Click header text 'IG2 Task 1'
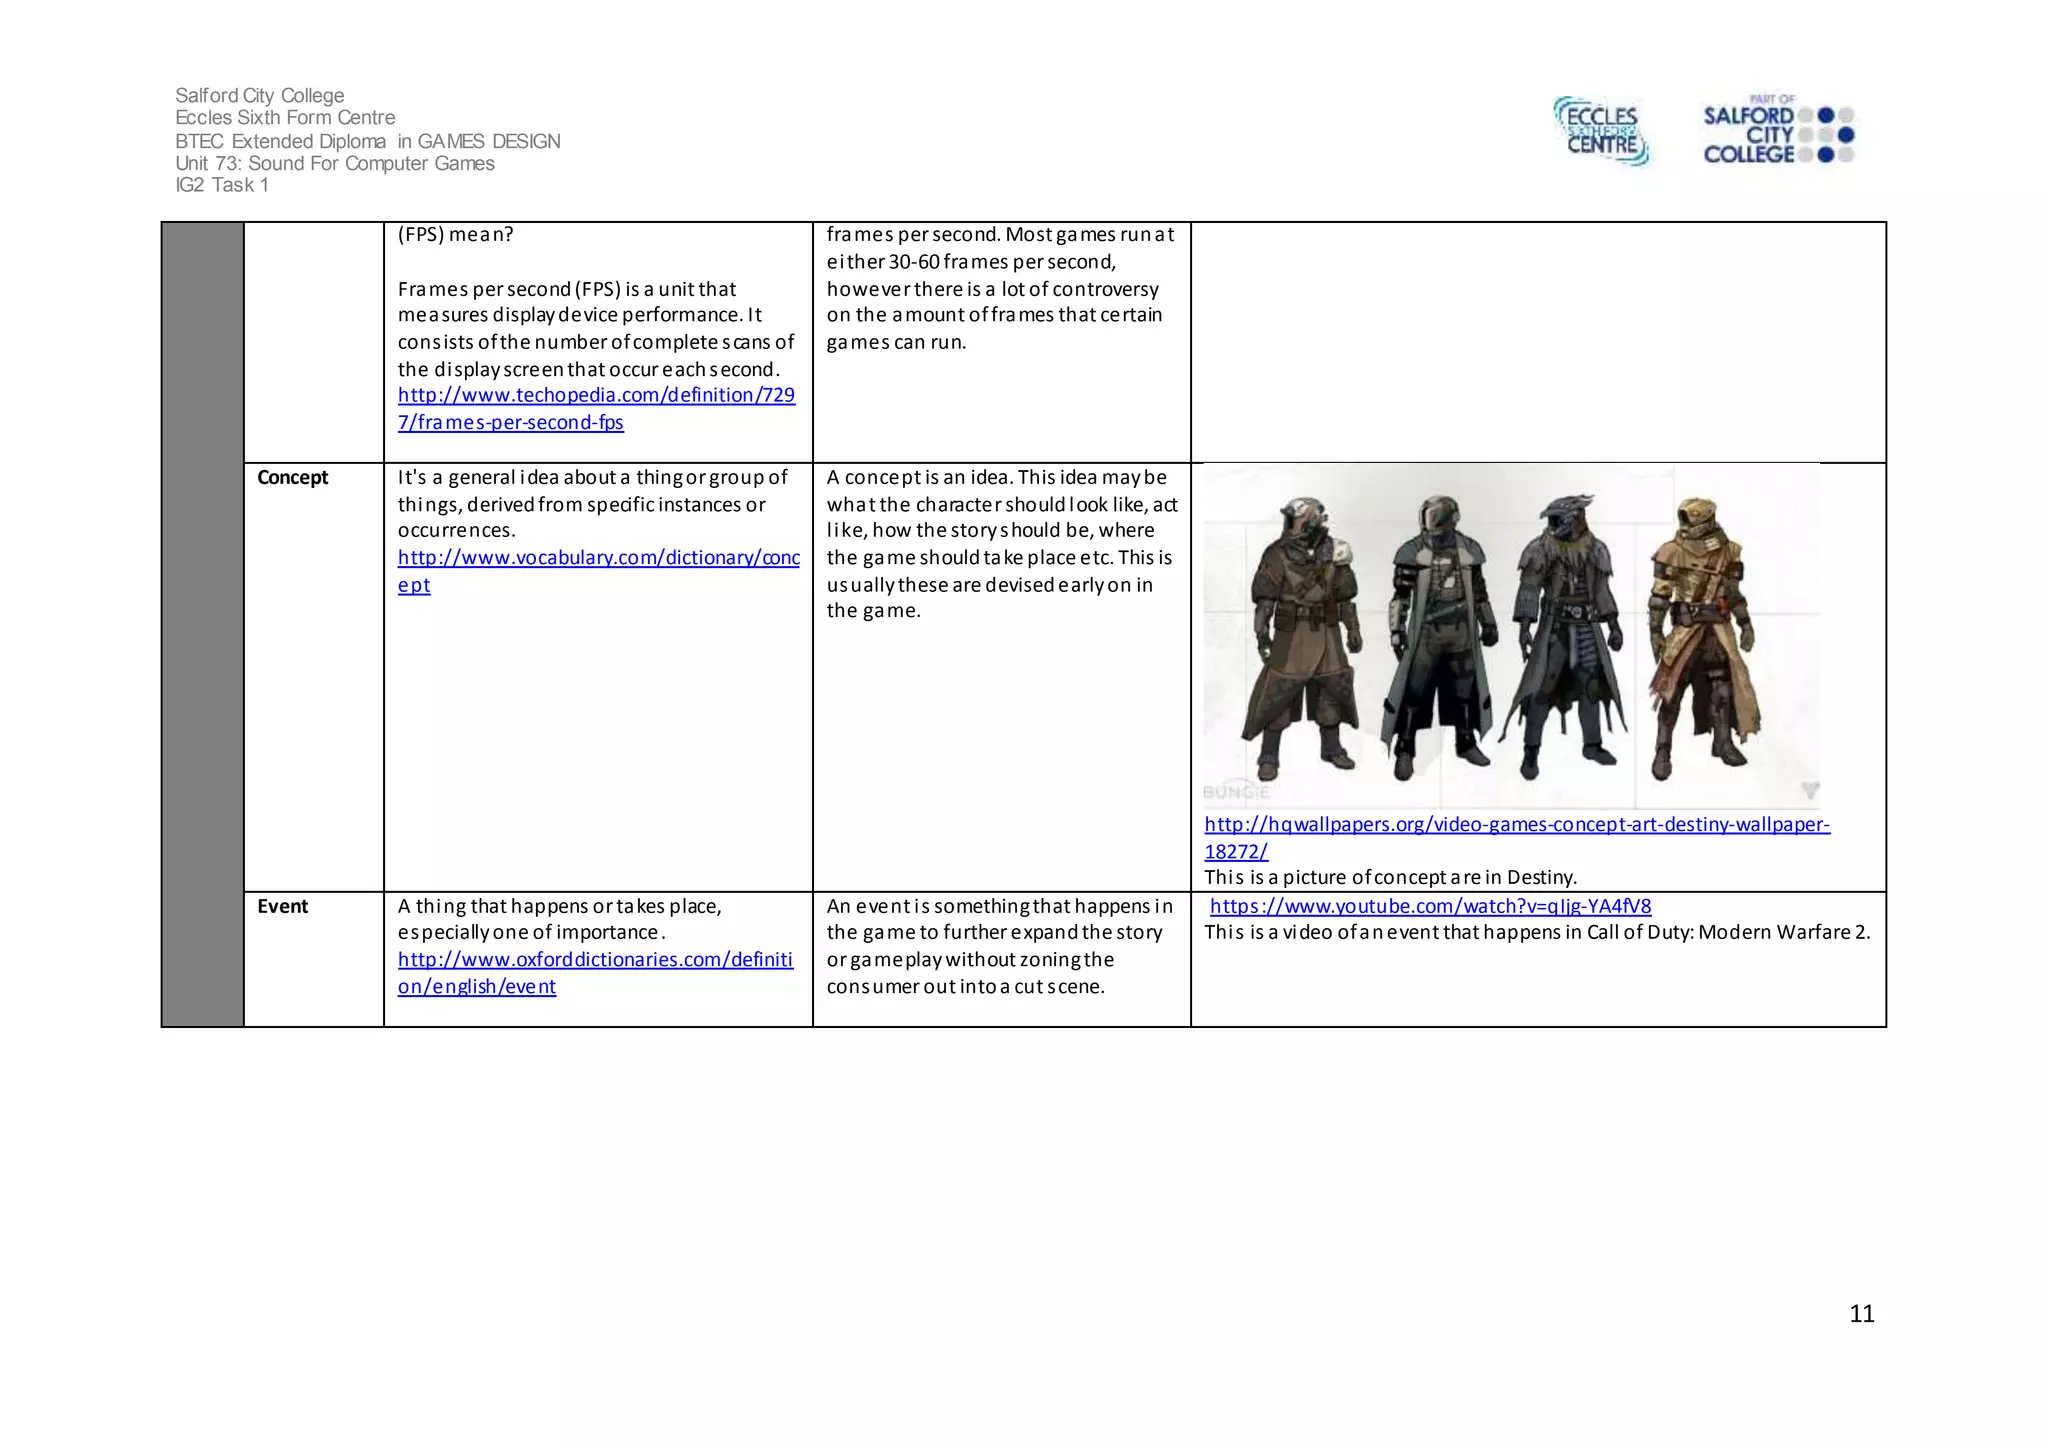 222,185
